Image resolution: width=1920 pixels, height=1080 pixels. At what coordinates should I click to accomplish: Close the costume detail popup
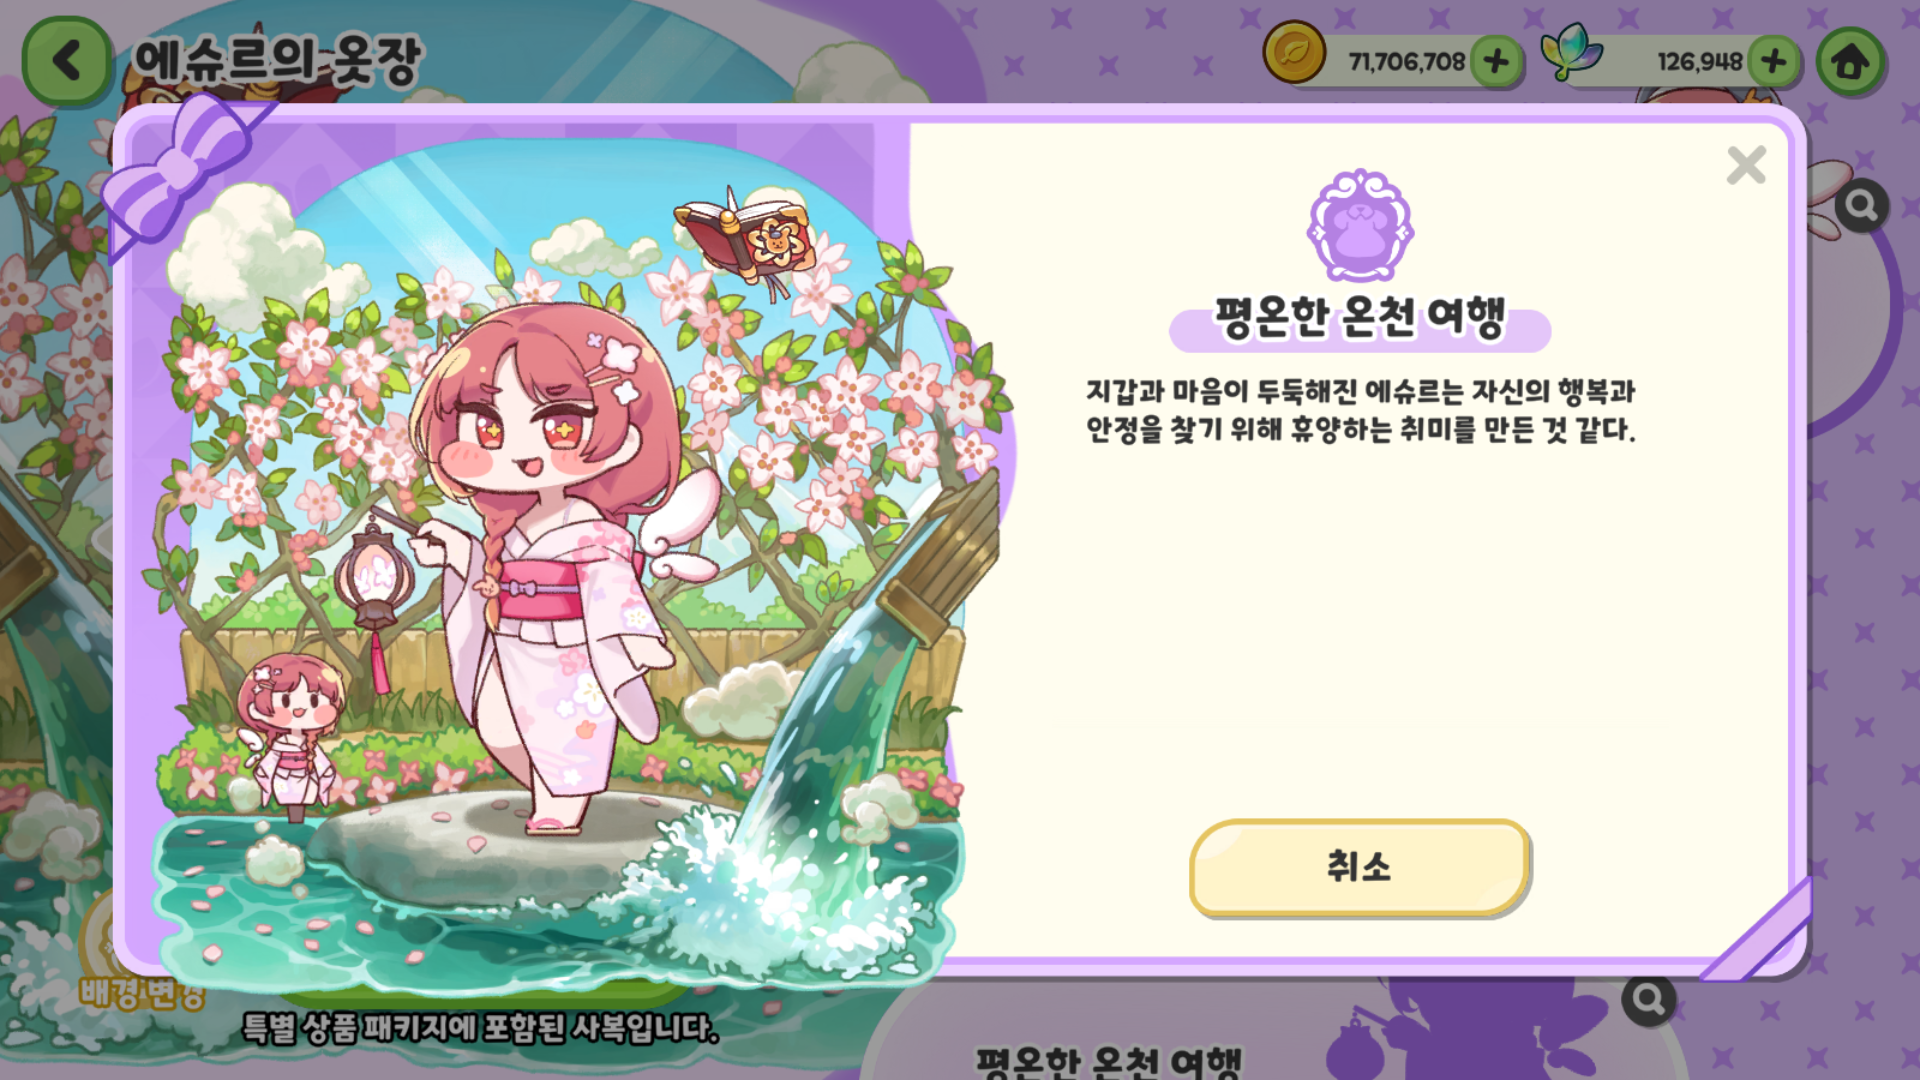[x=1746, y=165]
